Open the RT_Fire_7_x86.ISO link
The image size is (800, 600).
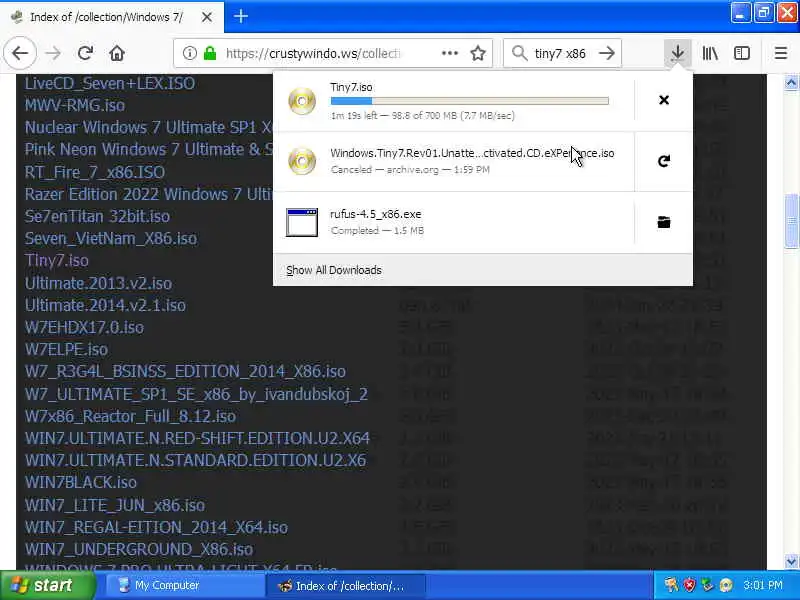[94, 172]
